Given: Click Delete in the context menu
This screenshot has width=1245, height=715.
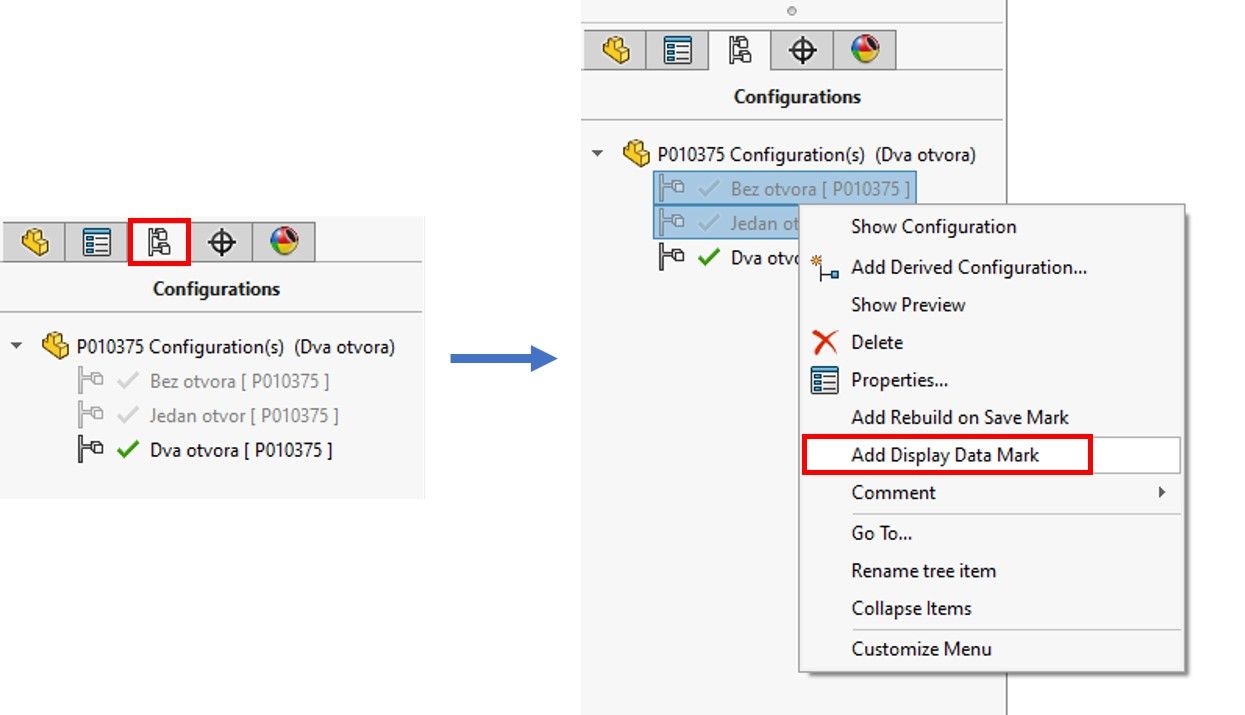Looking at the screenshot, I should point(876,342).
